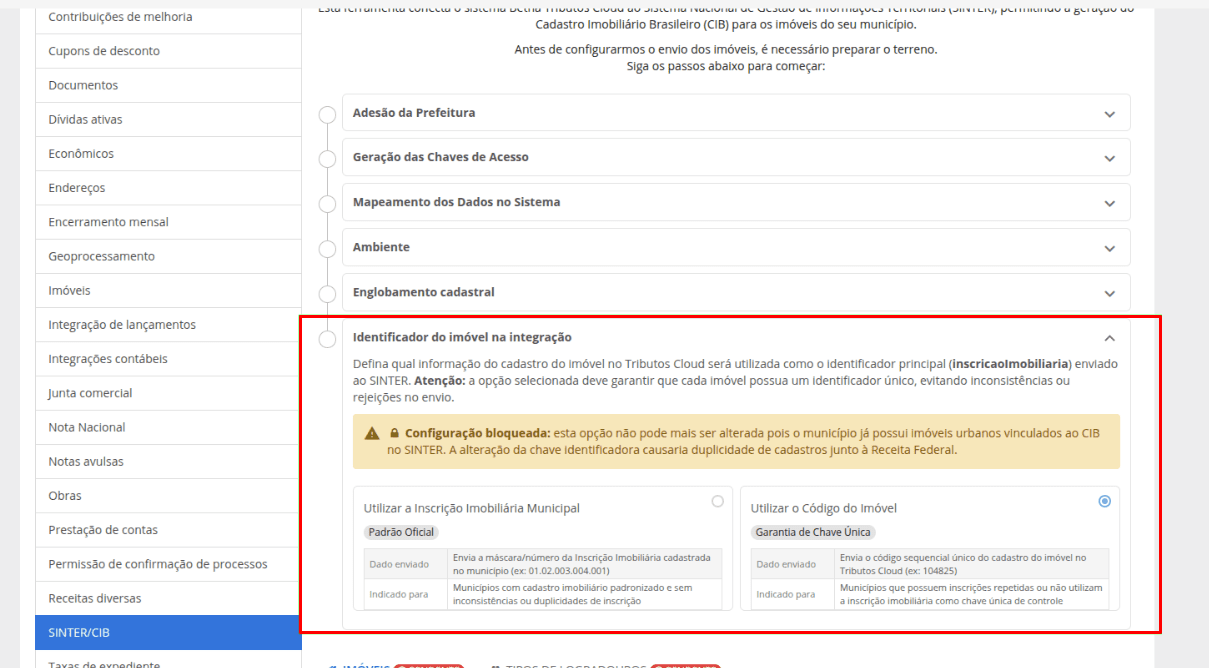Expand Adesão da Prefeitura using its chevron
This screenshot has height=668, width=1209.
(x=1109, y=114)
